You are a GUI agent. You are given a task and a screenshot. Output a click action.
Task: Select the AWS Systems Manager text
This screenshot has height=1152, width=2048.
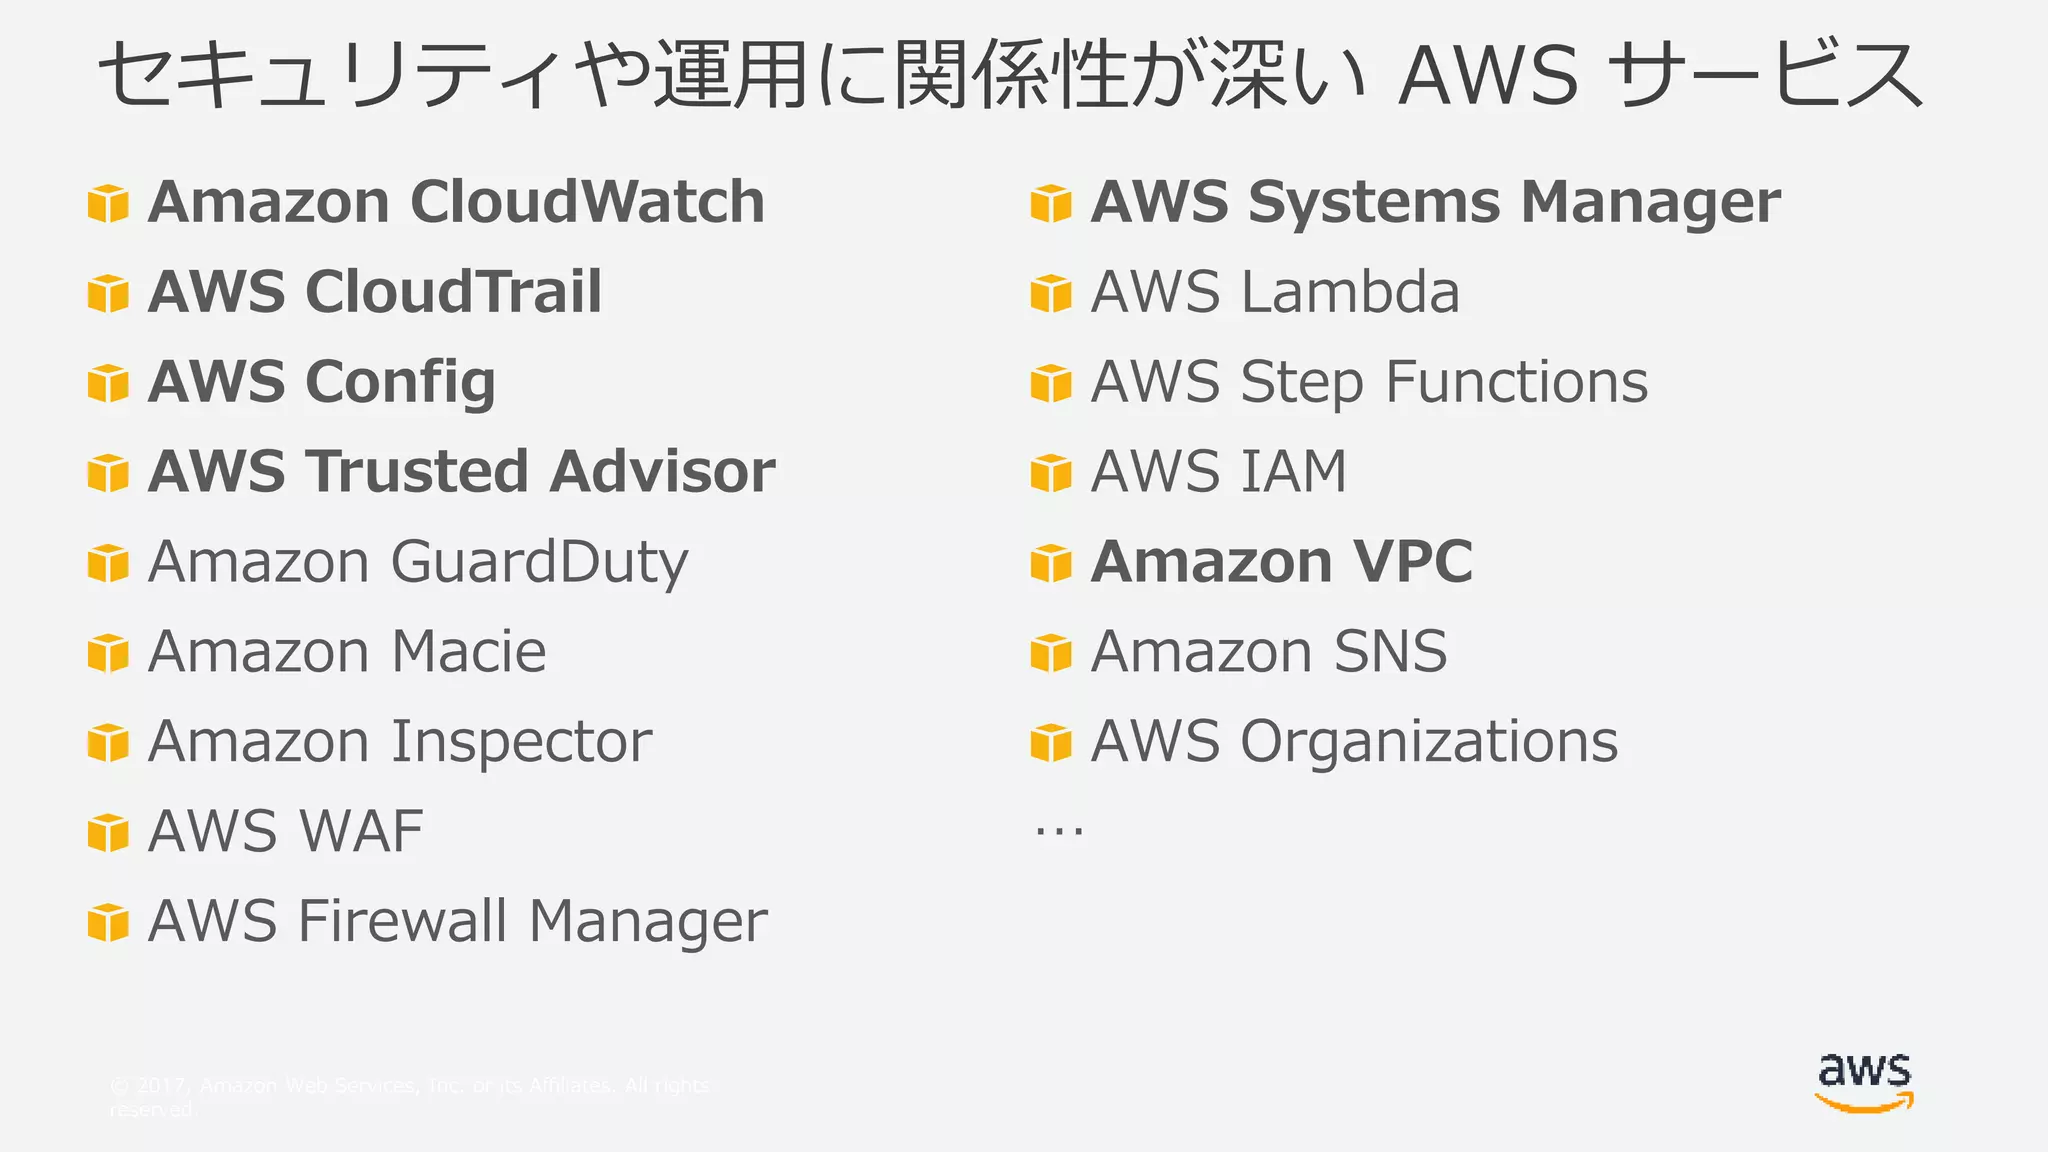(1435, 201)
